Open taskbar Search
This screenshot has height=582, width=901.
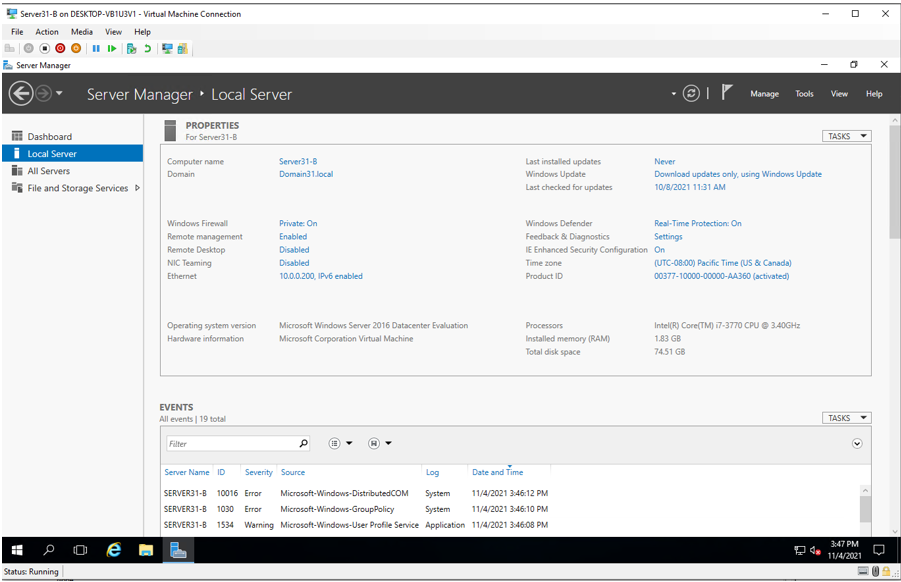coord(49,550)
